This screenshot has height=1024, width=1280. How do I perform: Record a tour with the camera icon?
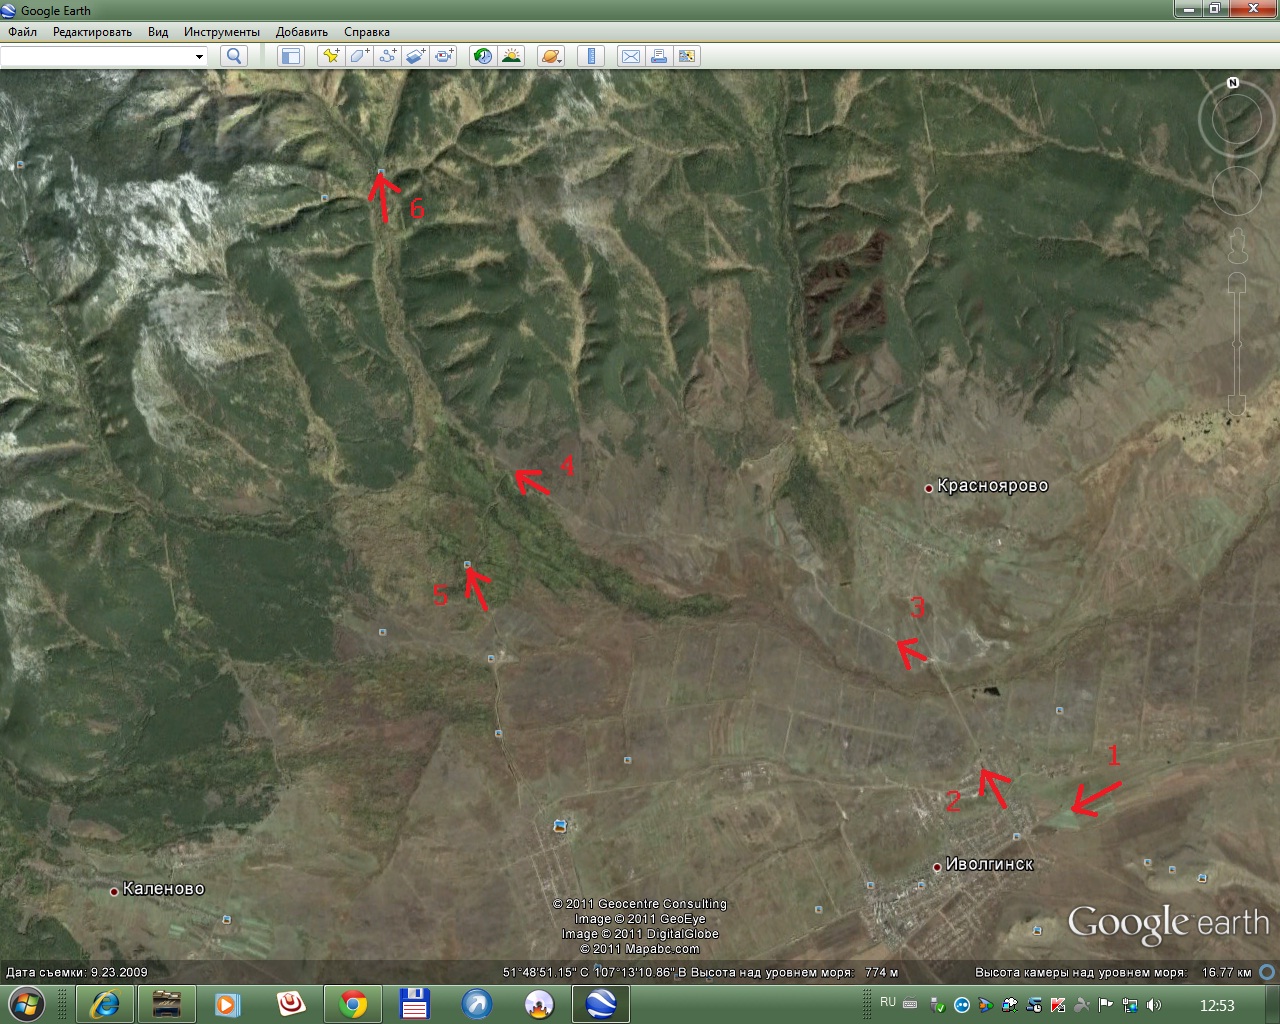pos(444,56)
